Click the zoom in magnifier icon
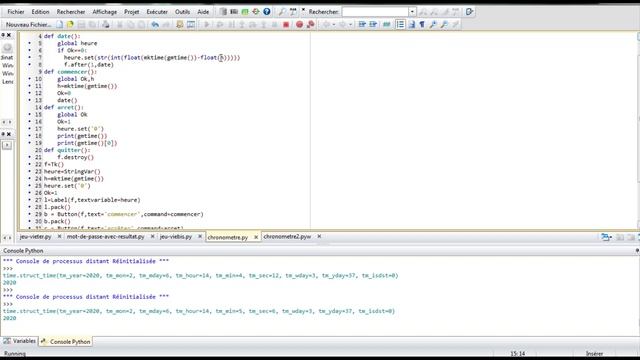Image resolution: width=640 pixels, height=360 pixels. coord(433,24)
